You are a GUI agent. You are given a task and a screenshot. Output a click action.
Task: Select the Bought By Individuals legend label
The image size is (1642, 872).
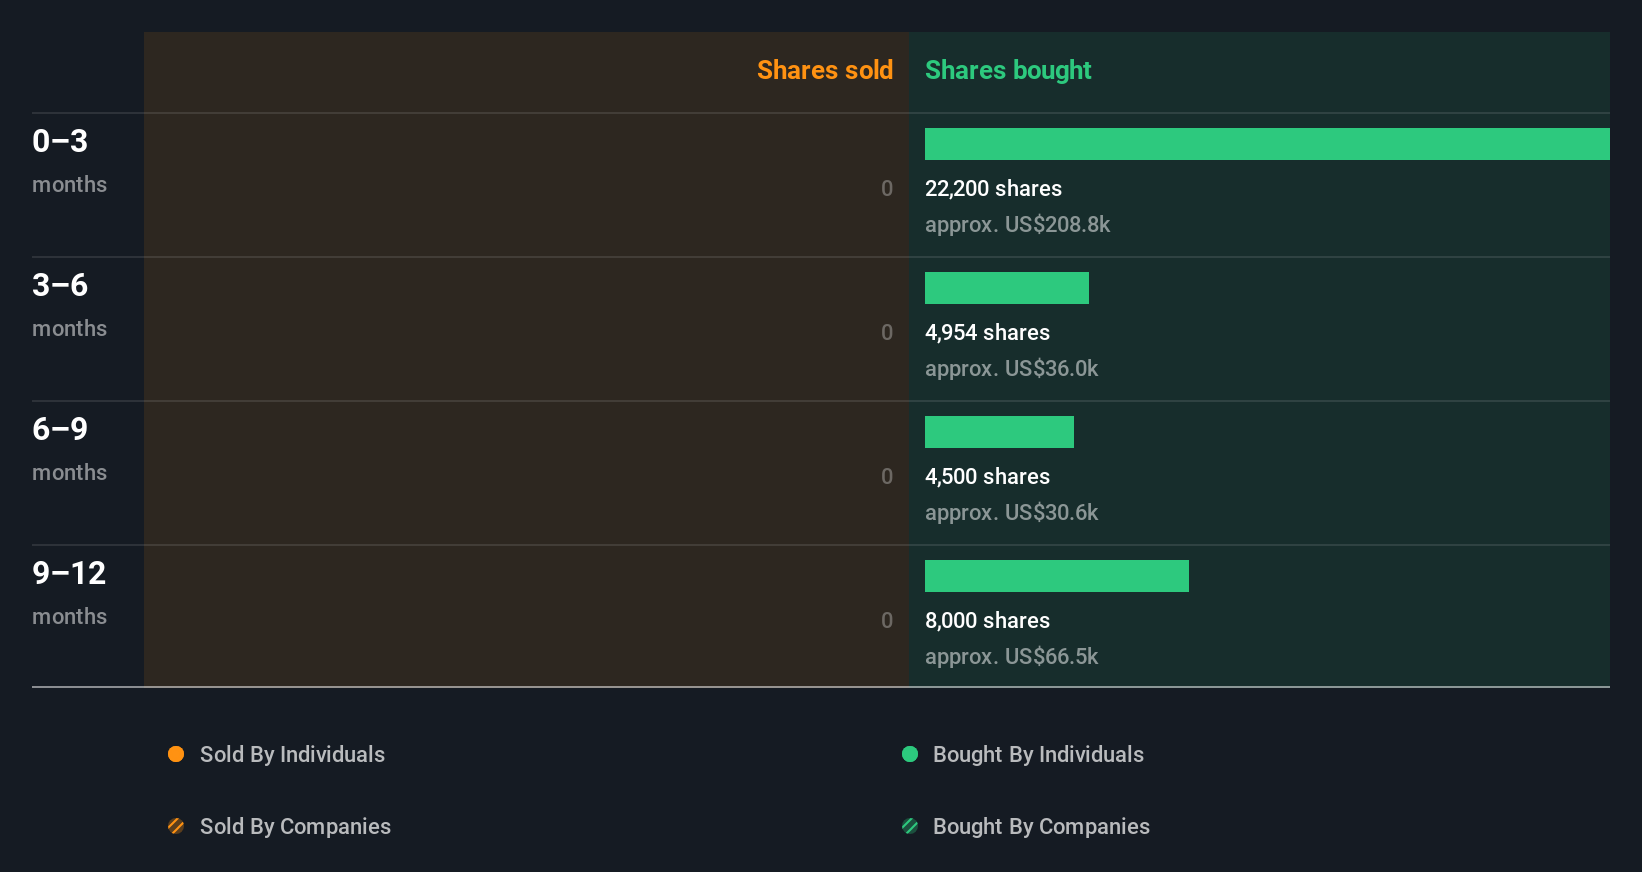pos(1038,754)
